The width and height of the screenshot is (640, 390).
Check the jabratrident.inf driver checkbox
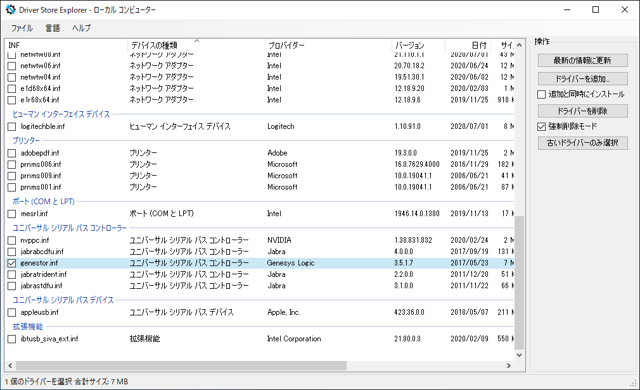click(x=12, y=275)
